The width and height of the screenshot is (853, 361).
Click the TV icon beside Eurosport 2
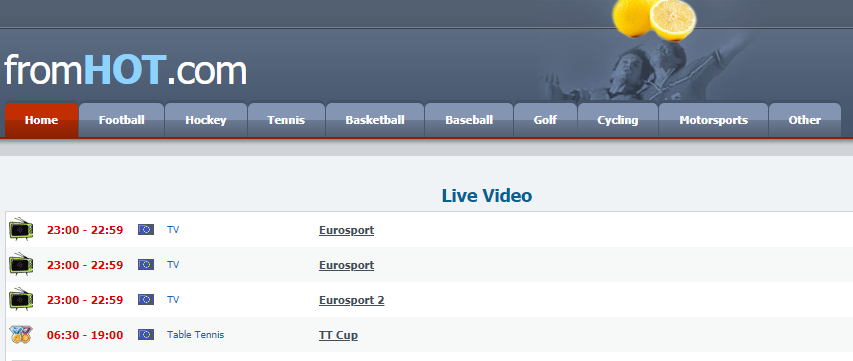point(21,300)
